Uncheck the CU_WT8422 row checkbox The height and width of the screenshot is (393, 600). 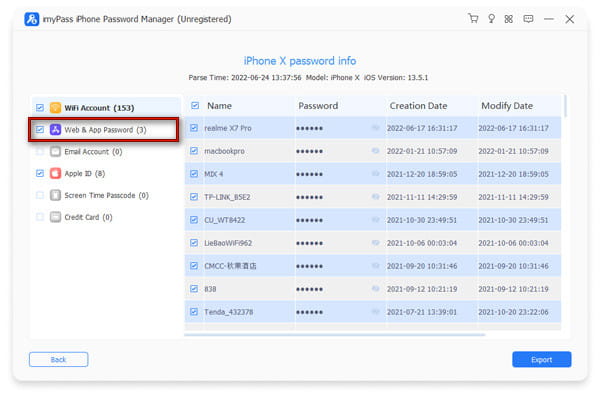(x=194, y=220)
